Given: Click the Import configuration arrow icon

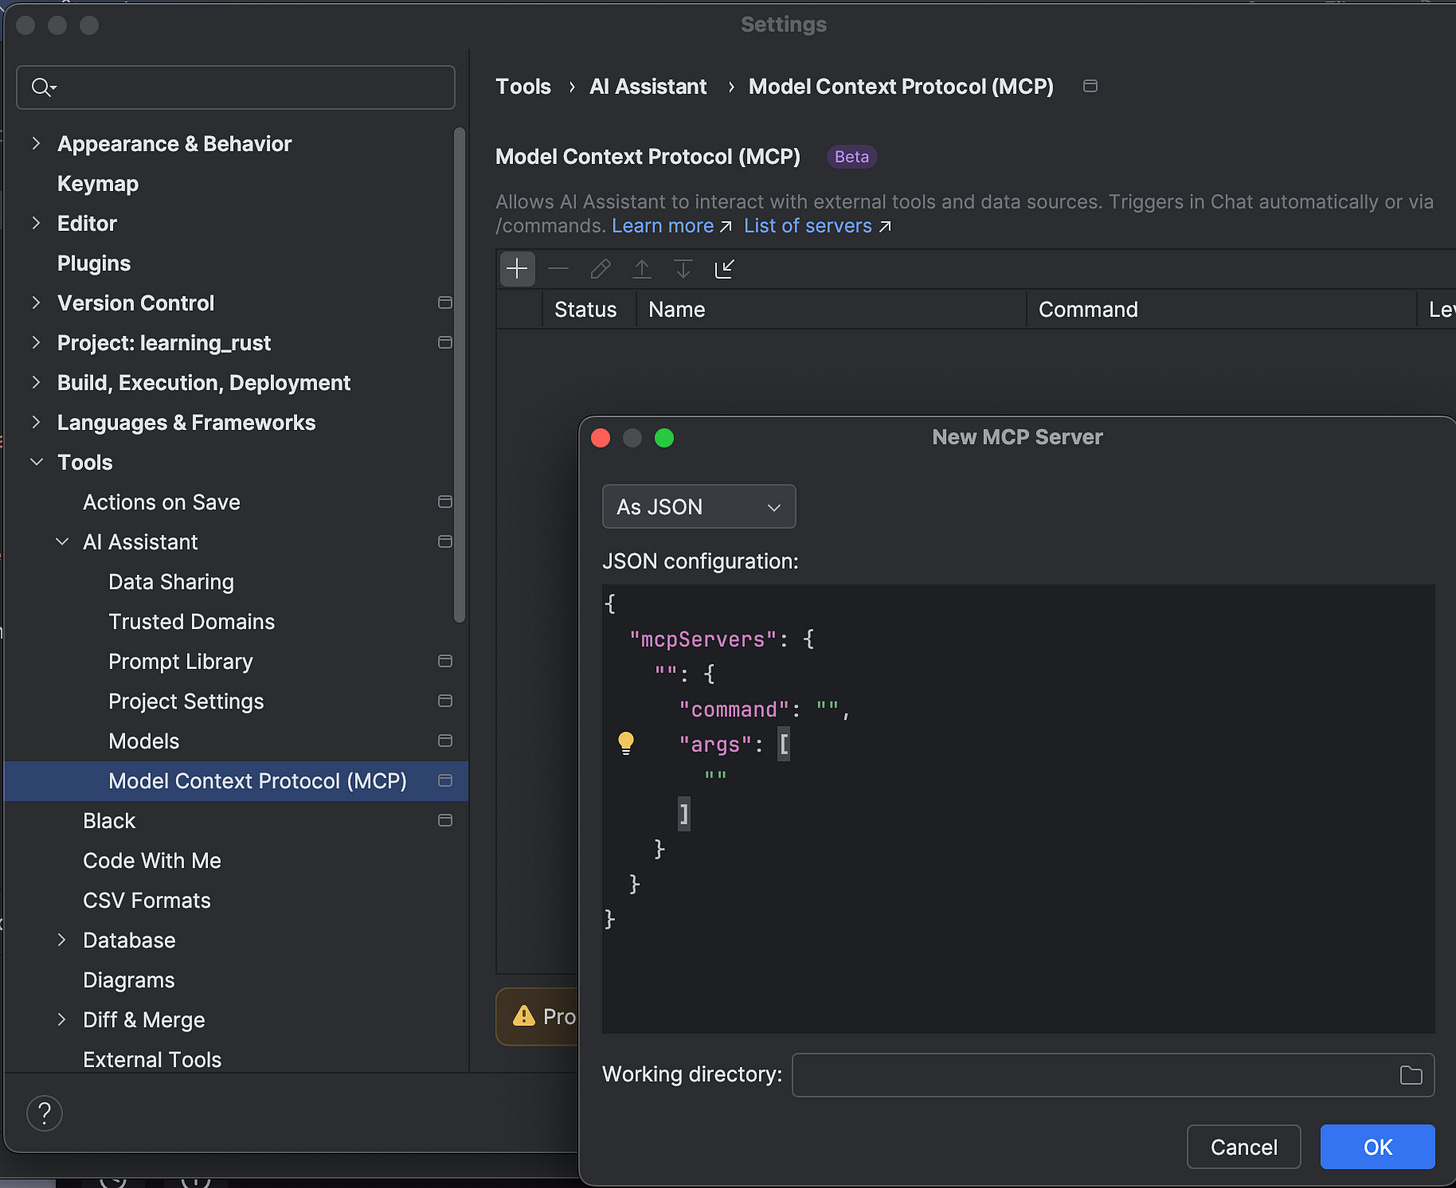Looking at the screenshot, I should 725,269.
